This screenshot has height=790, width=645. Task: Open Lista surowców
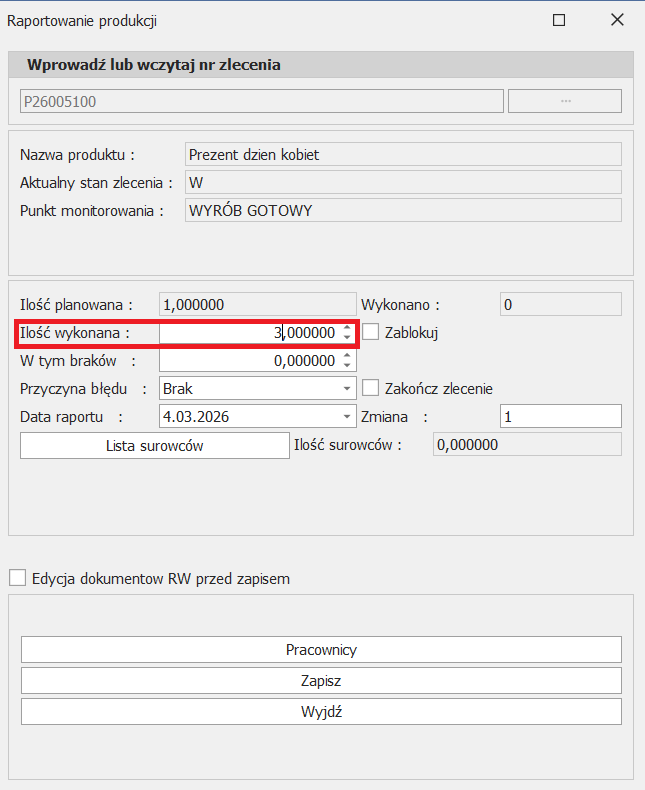tap(154, 446)
